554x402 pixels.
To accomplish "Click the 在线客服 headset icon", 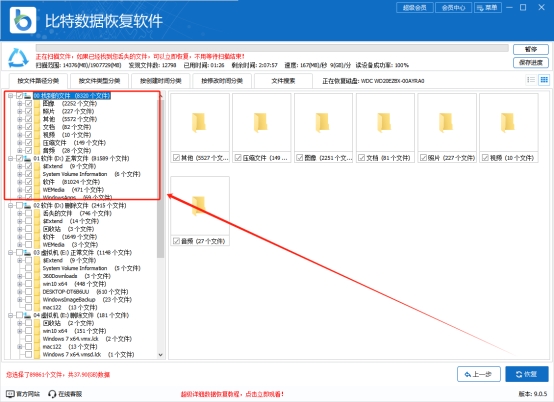I will [x=52, y=394].
